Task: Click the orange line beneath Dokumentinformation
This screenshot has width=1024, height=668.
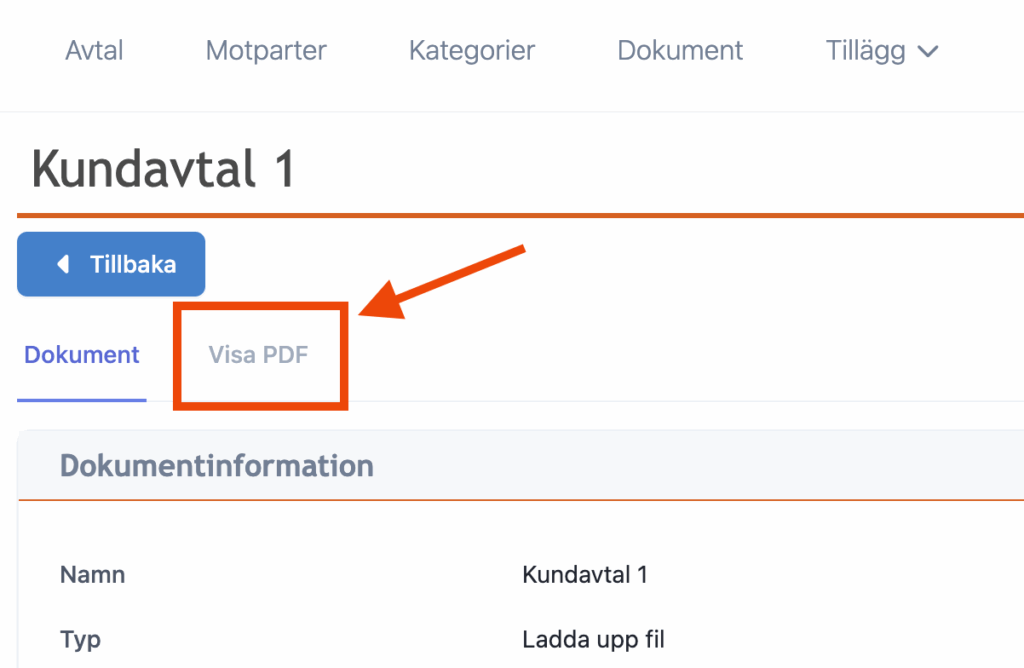Action: point(520,499)
